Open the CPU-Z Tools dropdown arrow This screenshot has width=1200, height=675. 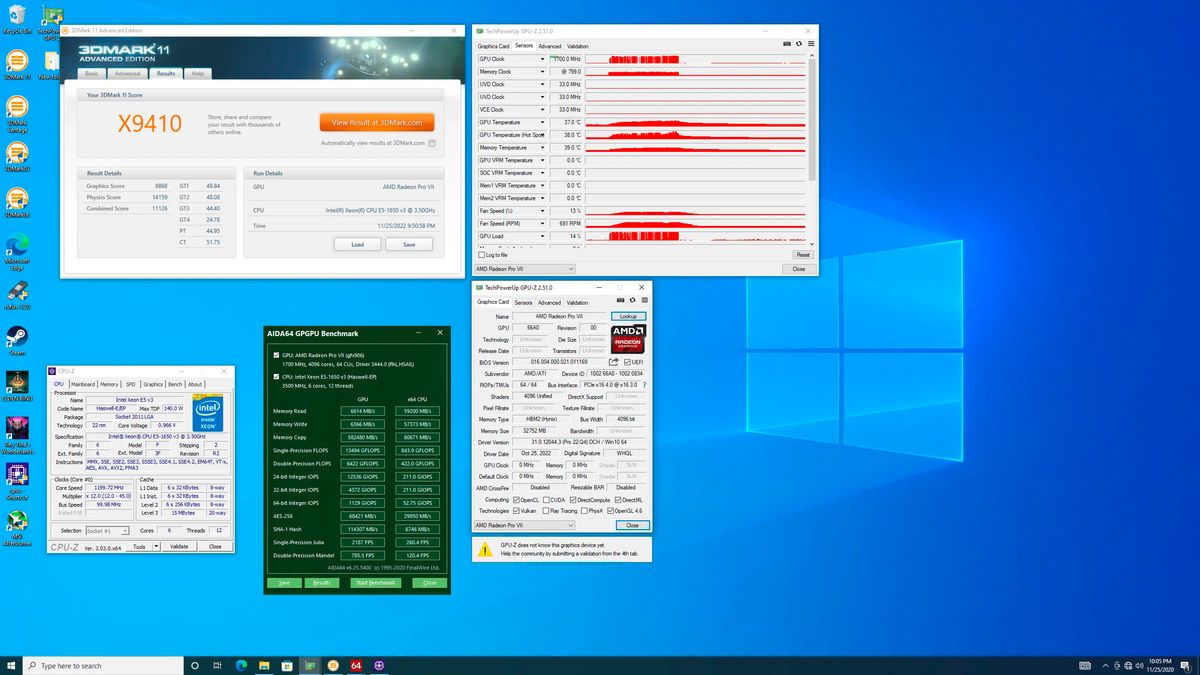point(154,546)
